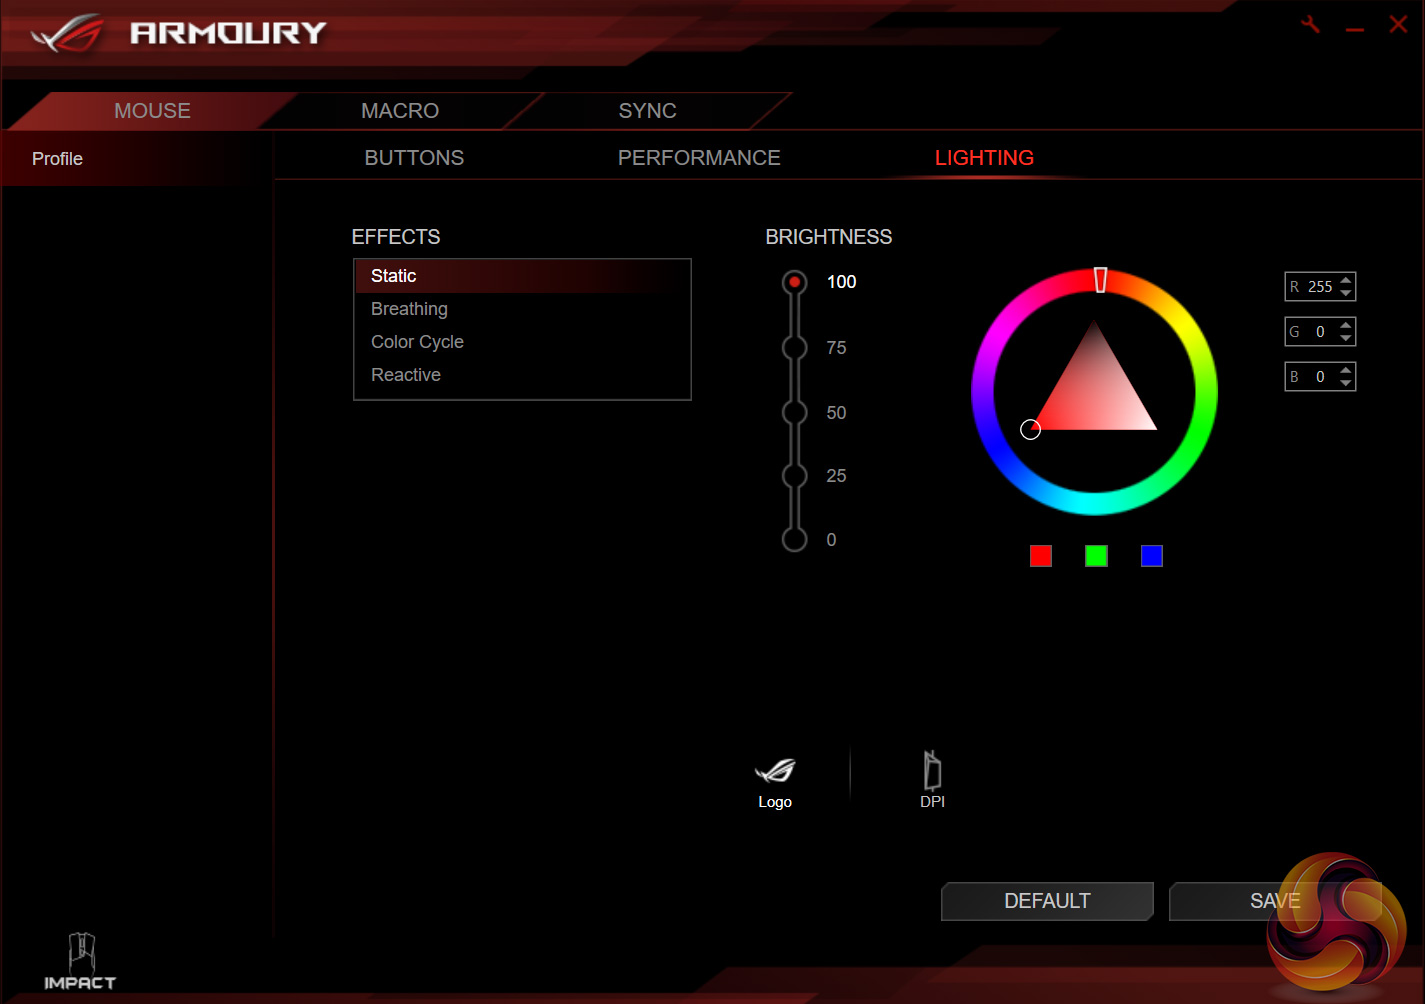This screenshot has height=1004, width=1425.
Task: Increase the G value with up arrow
Action: [x=1346, y=325]
